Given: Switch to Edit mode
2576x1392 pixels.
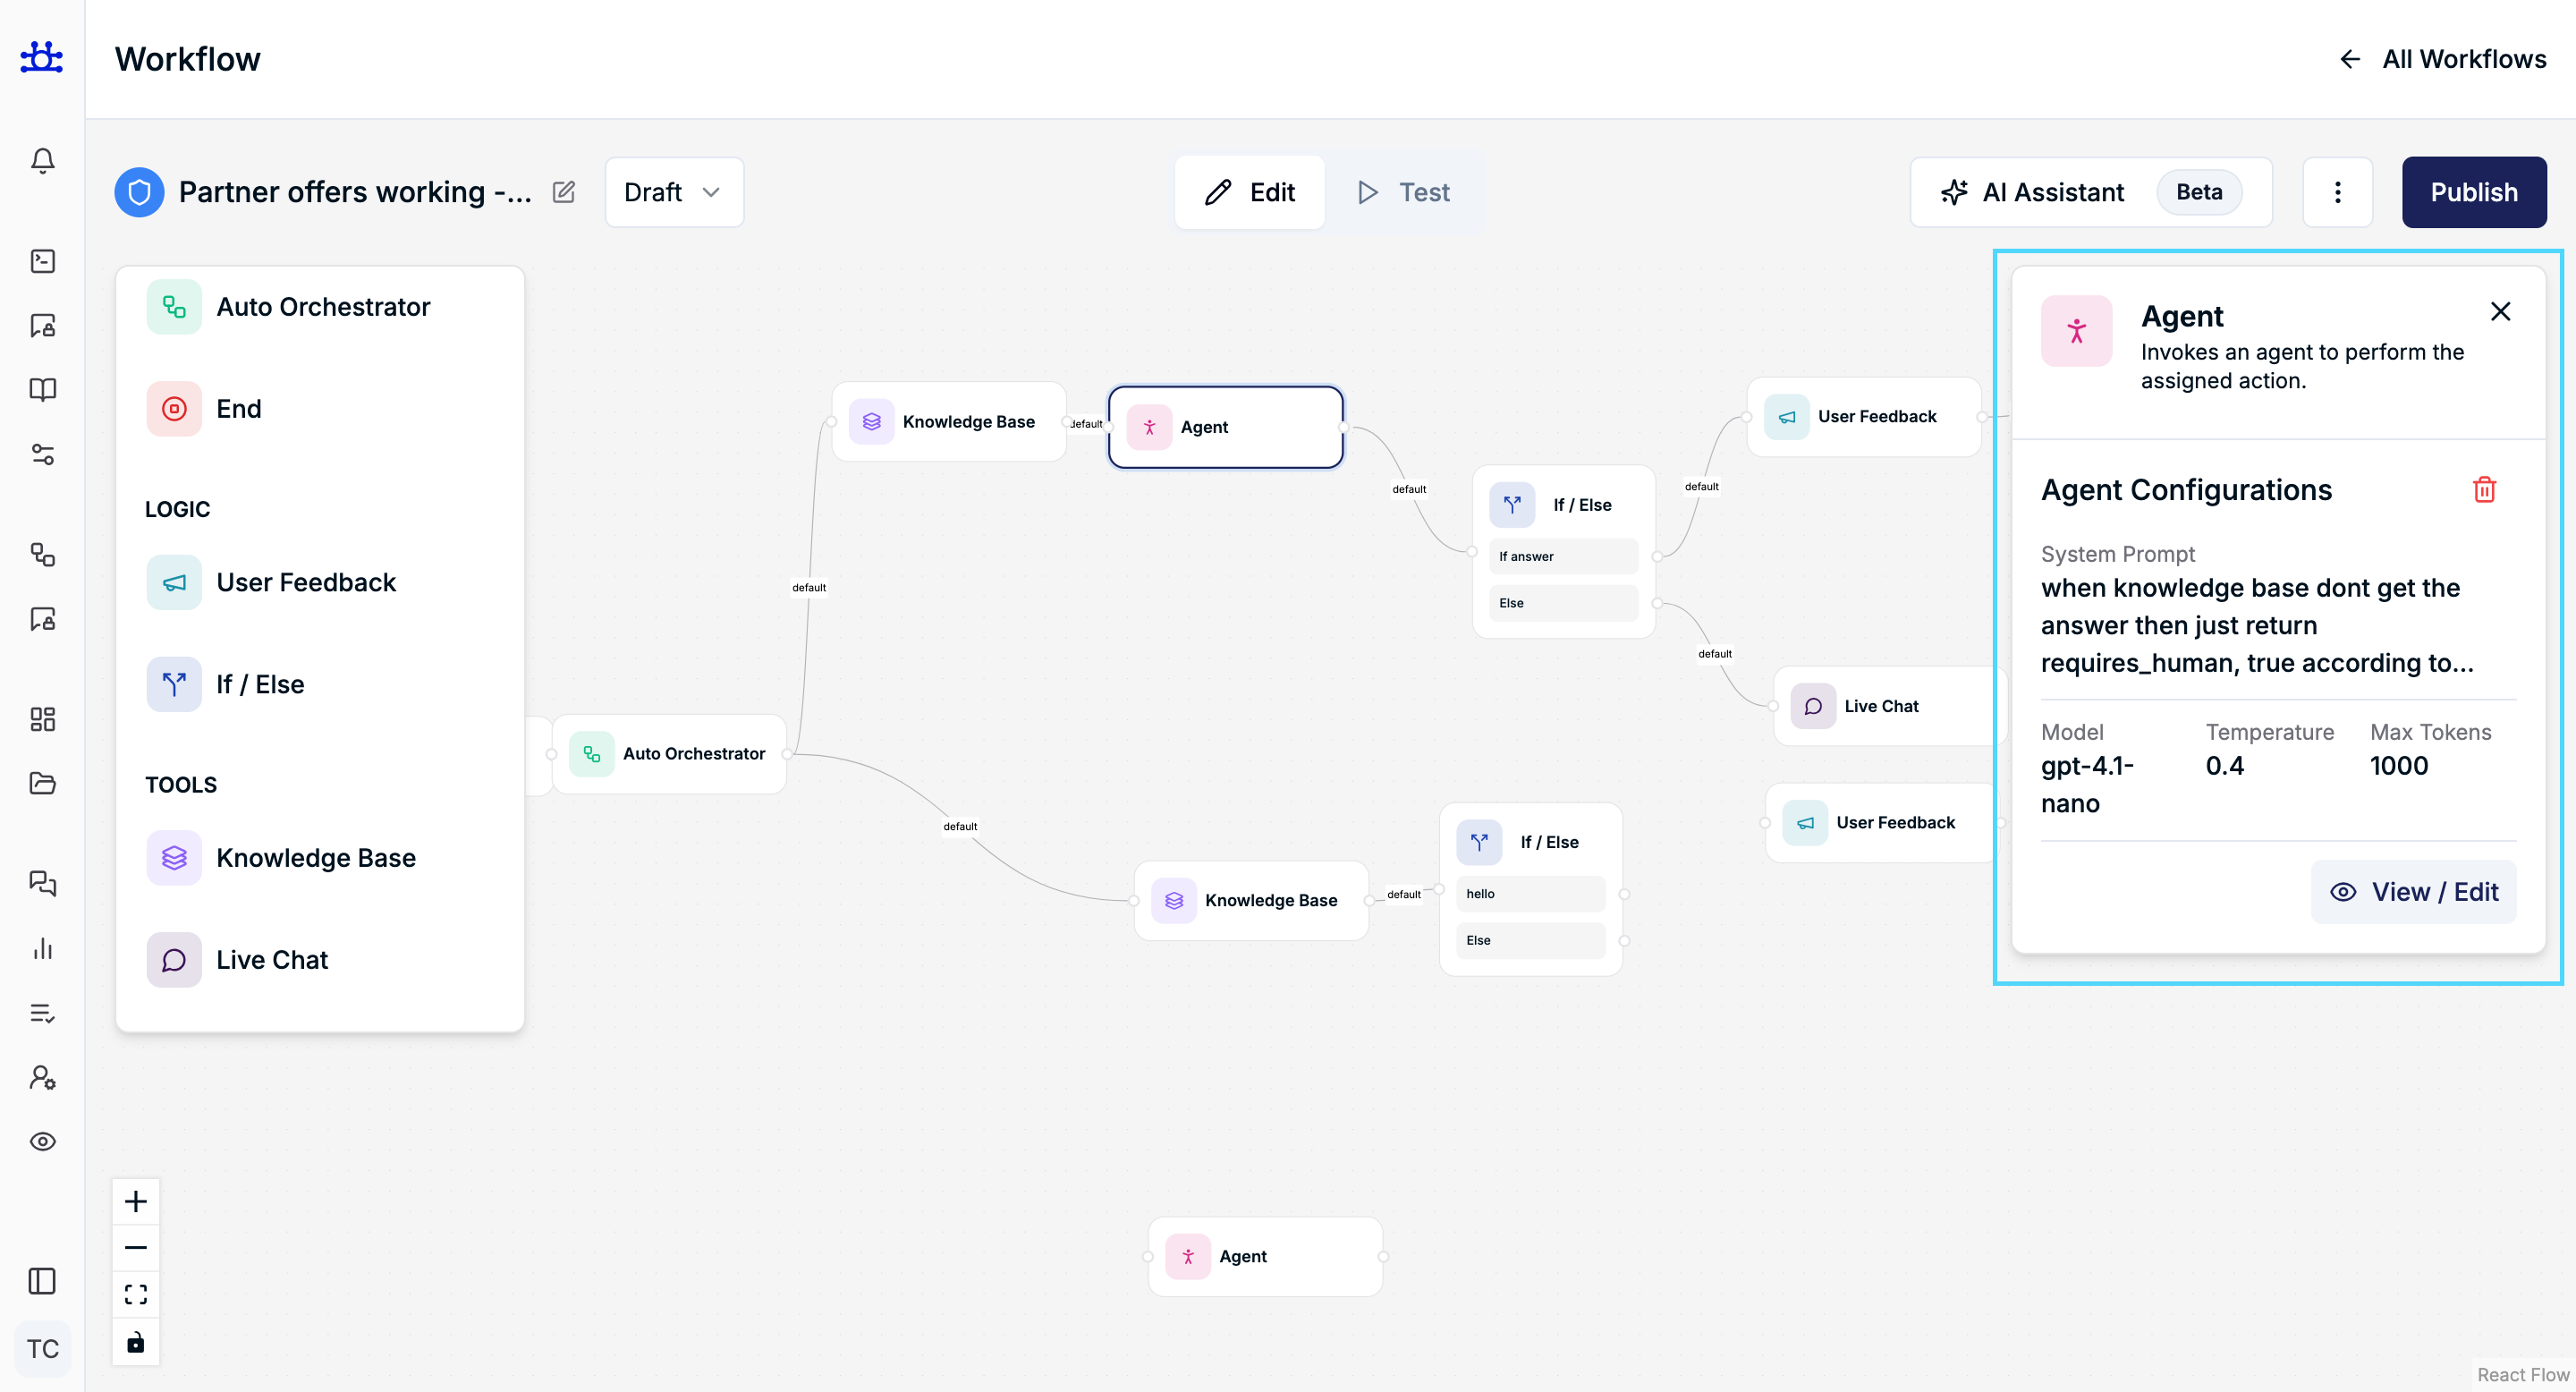Looking at the screenshot, I should tap(1249, 192).
